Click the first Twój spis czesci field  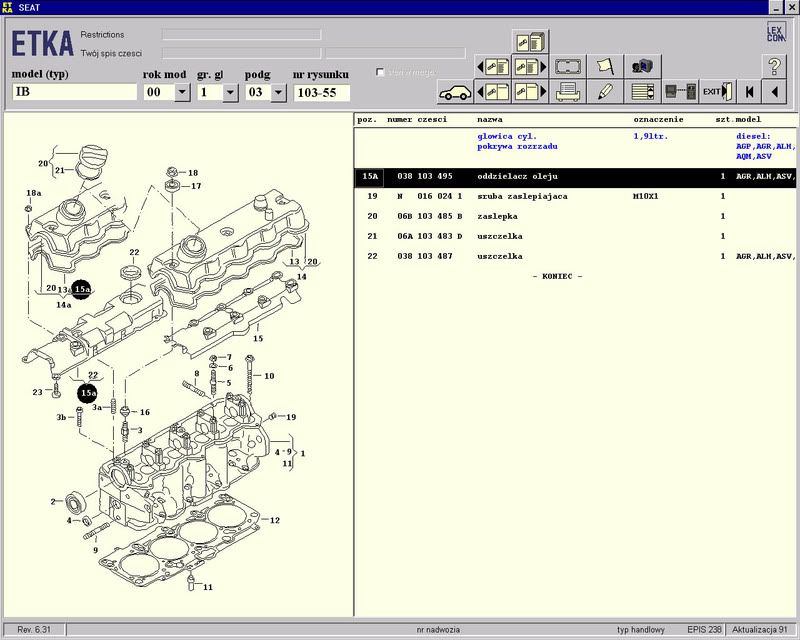coord(241,53)
